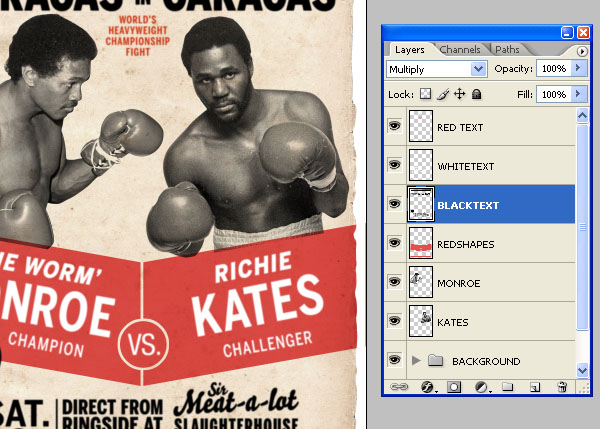Add a layer mask
The width and height of the screenshot is (600, 429).
pos(452,386)
